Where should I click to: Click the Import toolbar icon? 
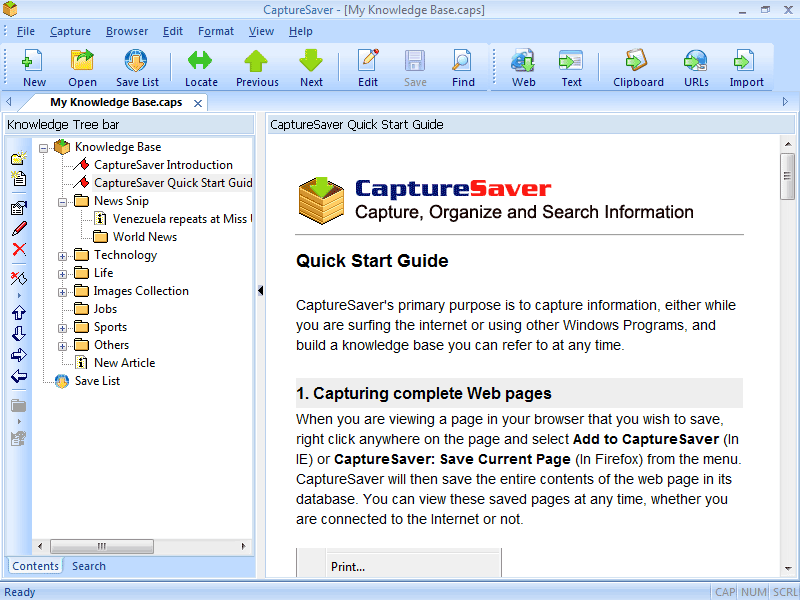[x=746, y=67]
